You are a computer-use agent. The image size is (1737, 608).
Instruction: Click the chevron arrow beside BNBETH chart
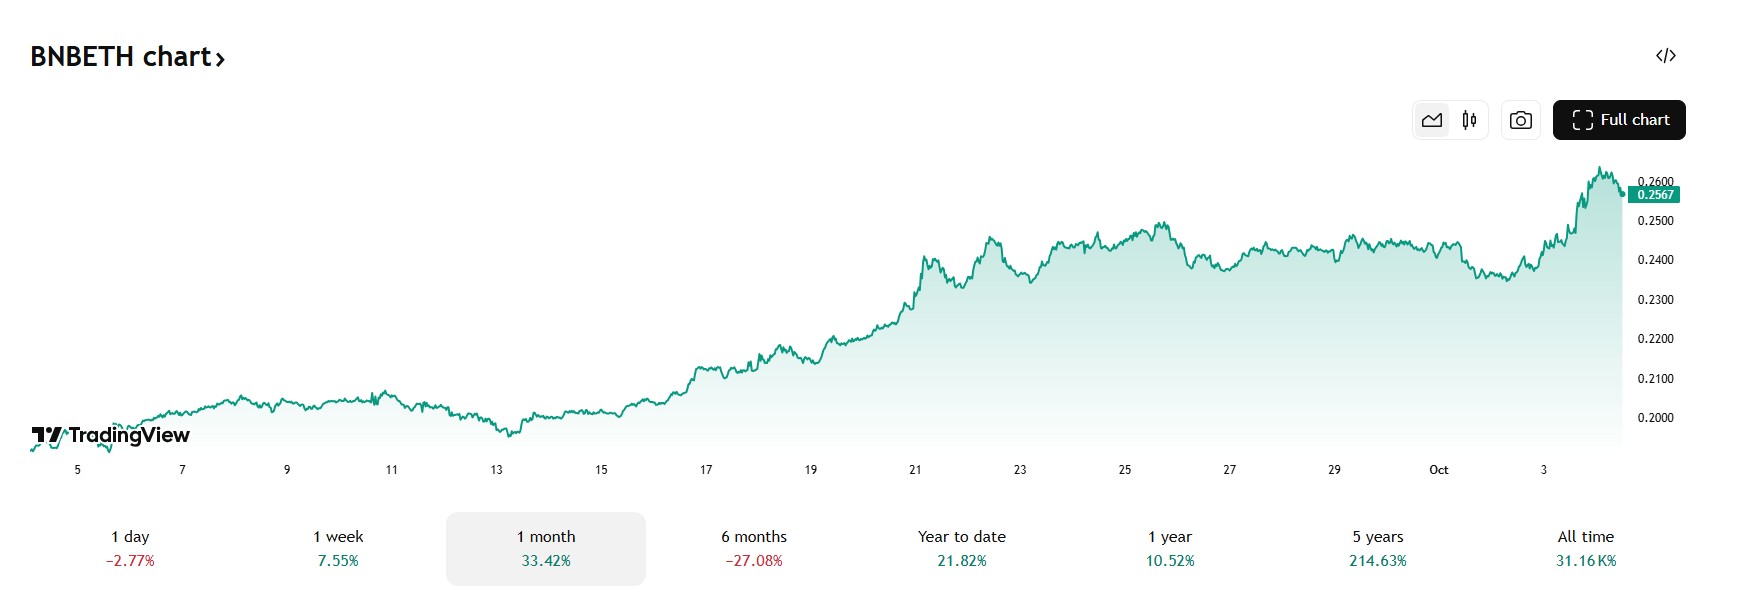[220, 60]
